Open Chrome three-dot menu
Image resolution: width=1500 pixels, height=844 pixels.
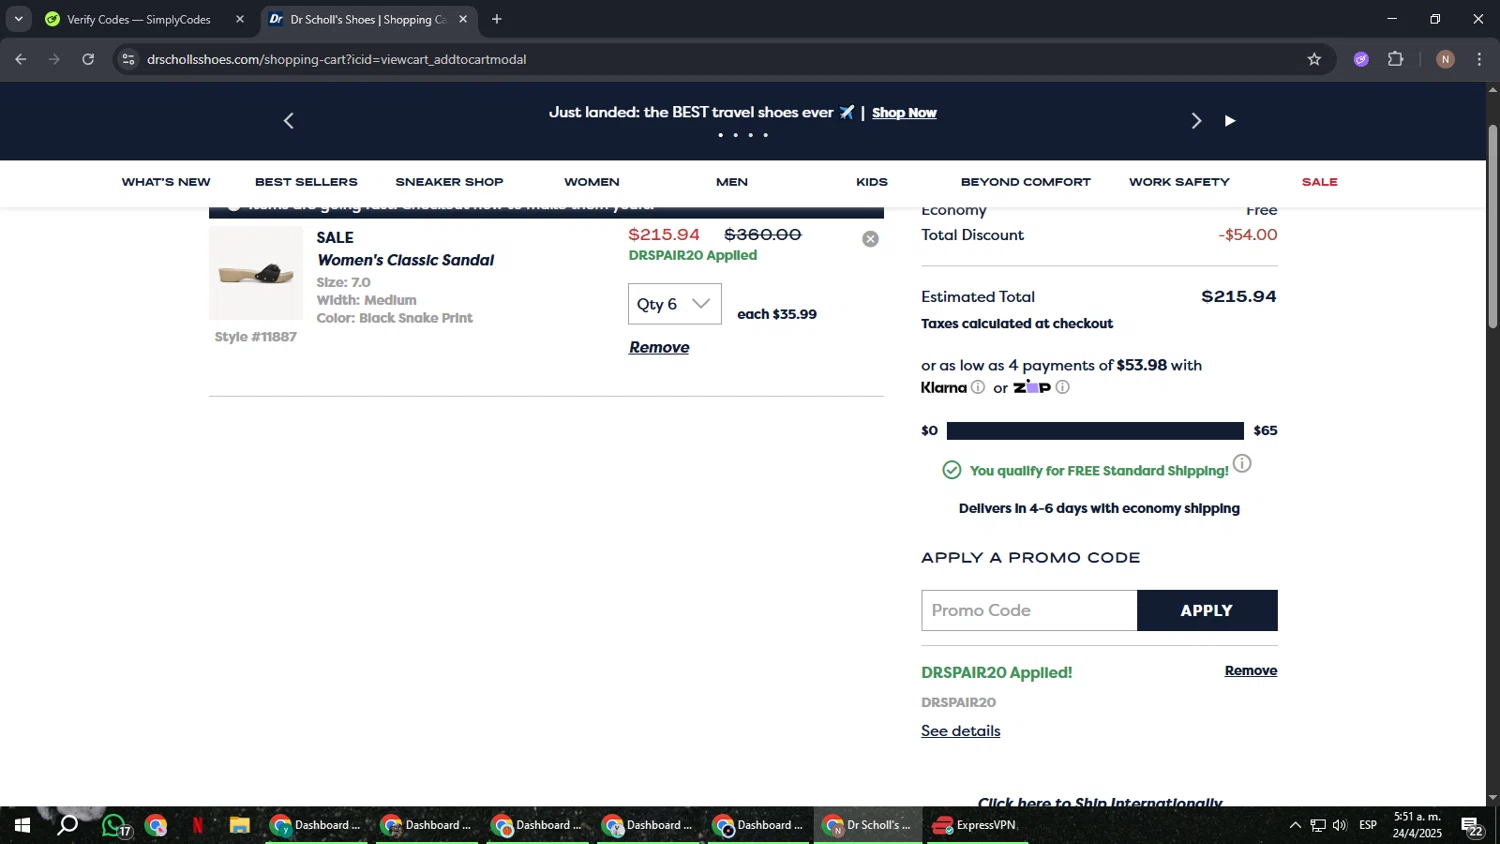click(x=1480, y=60)
